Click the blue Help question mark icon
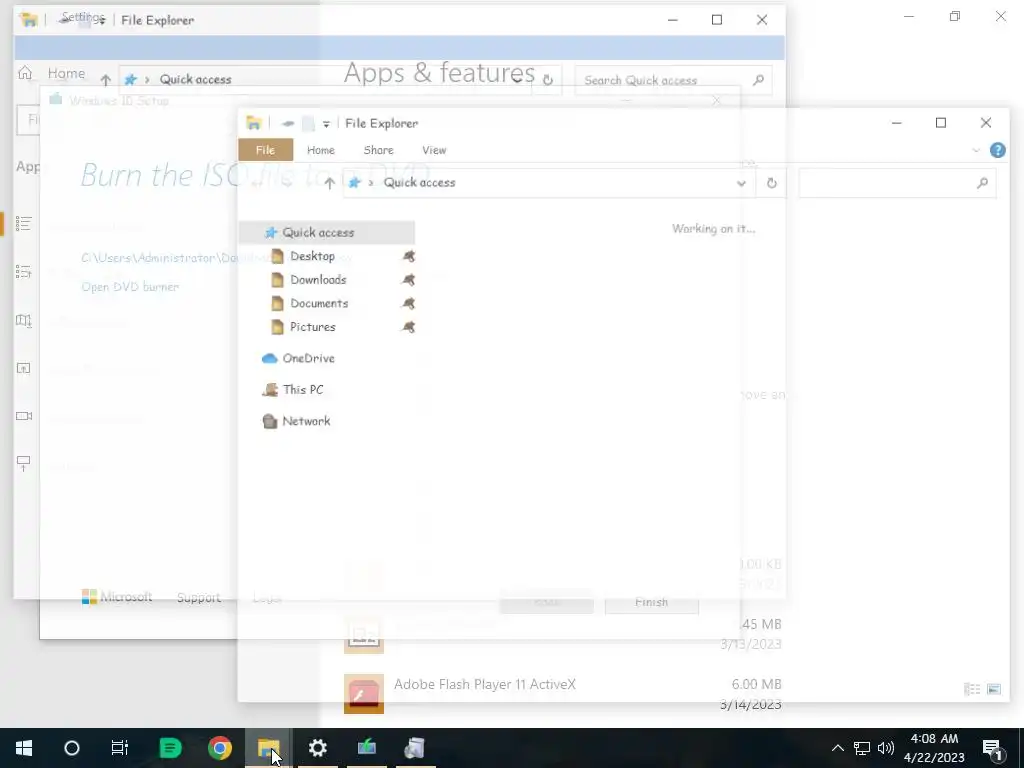 point(997,150)
